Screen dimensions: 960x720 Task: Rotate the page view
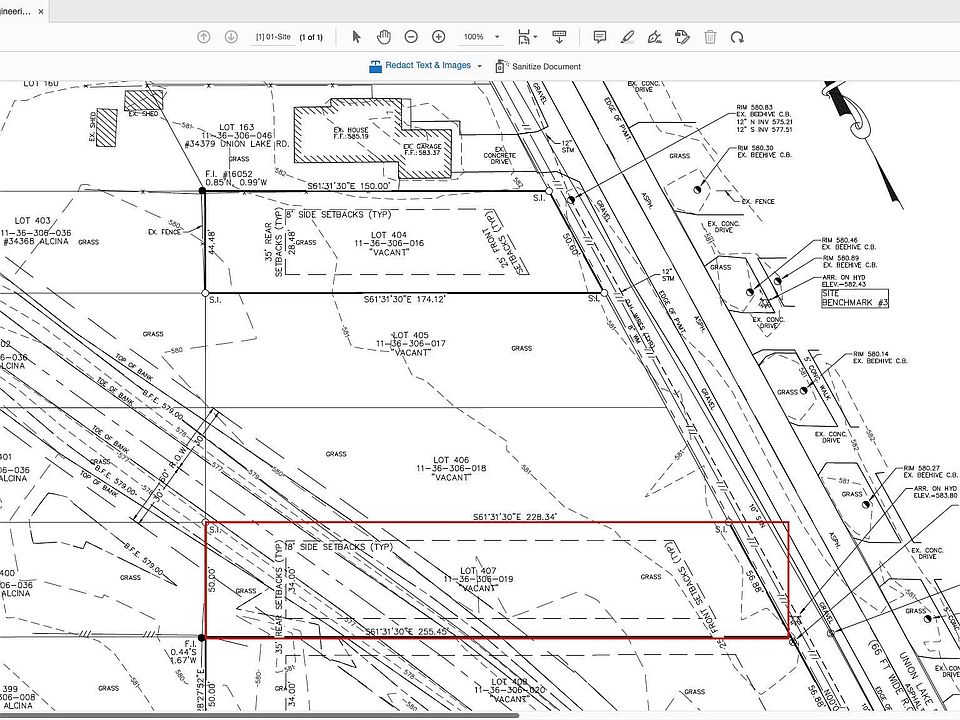[x=737, y=37]
